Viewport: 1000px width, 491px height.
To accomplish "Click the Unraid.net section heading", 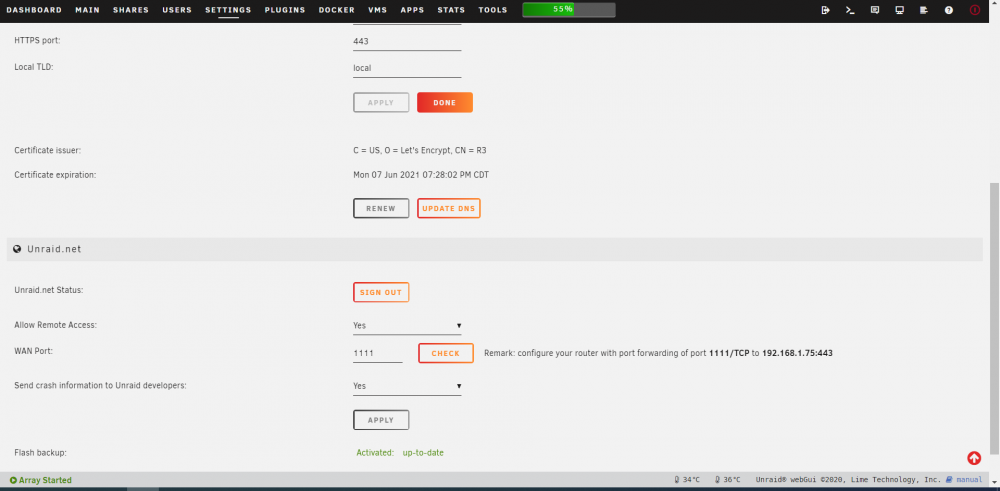I will (x=54, y=249).
